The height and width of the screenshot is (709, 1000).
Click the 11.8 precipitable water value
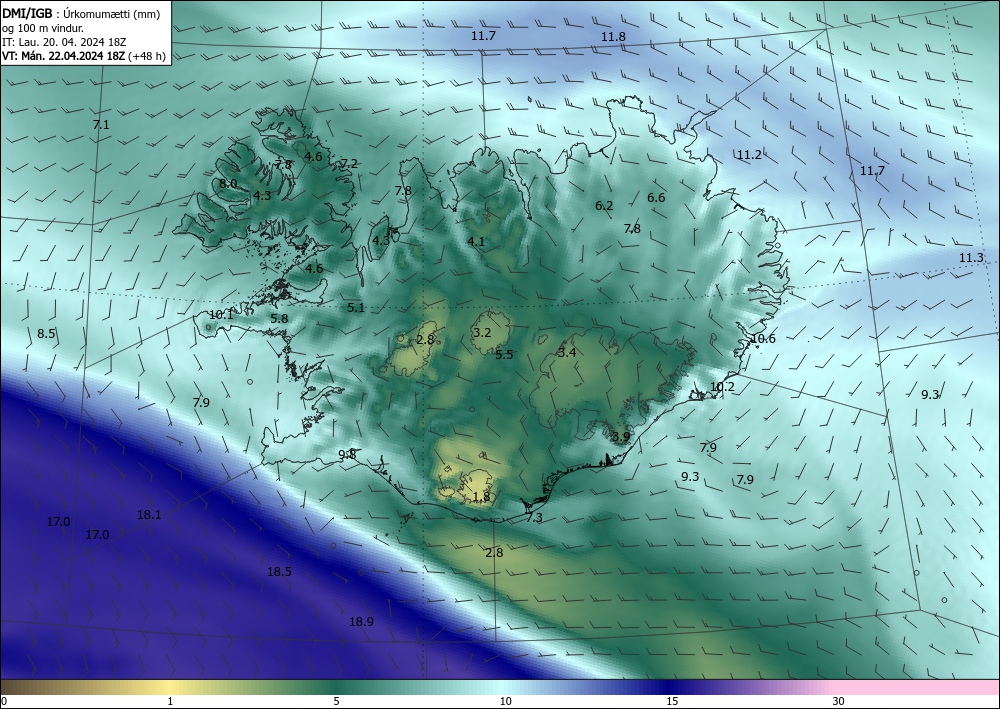click(613, 37)
